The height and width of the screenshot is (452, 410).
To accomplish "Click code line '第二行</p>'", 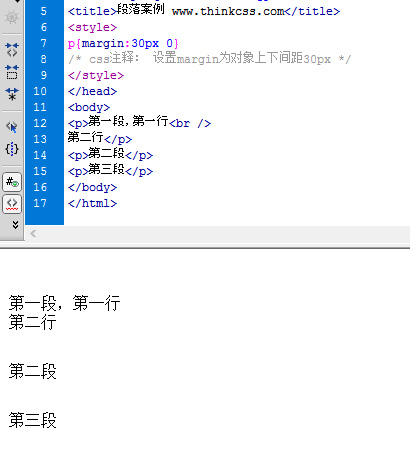I will [100, 138].
